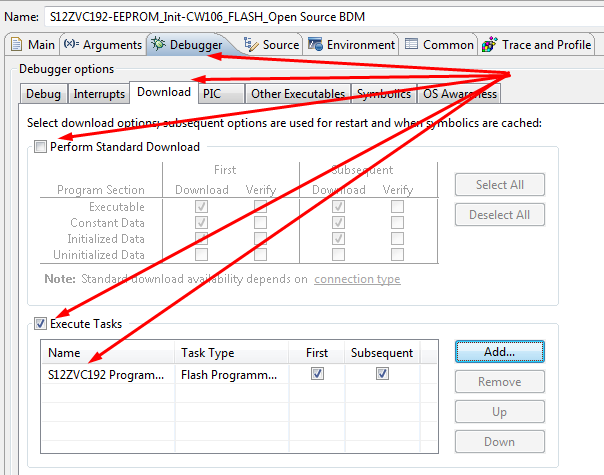The image size is (604, 475).
Task: Click the launch configuration Name field
Action: tap(324, 17)
